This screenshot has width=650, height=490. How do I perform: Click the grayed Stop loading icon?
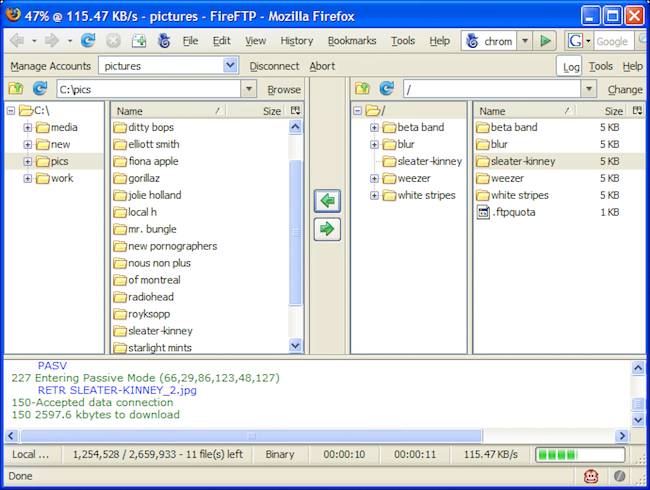point(113,41)
